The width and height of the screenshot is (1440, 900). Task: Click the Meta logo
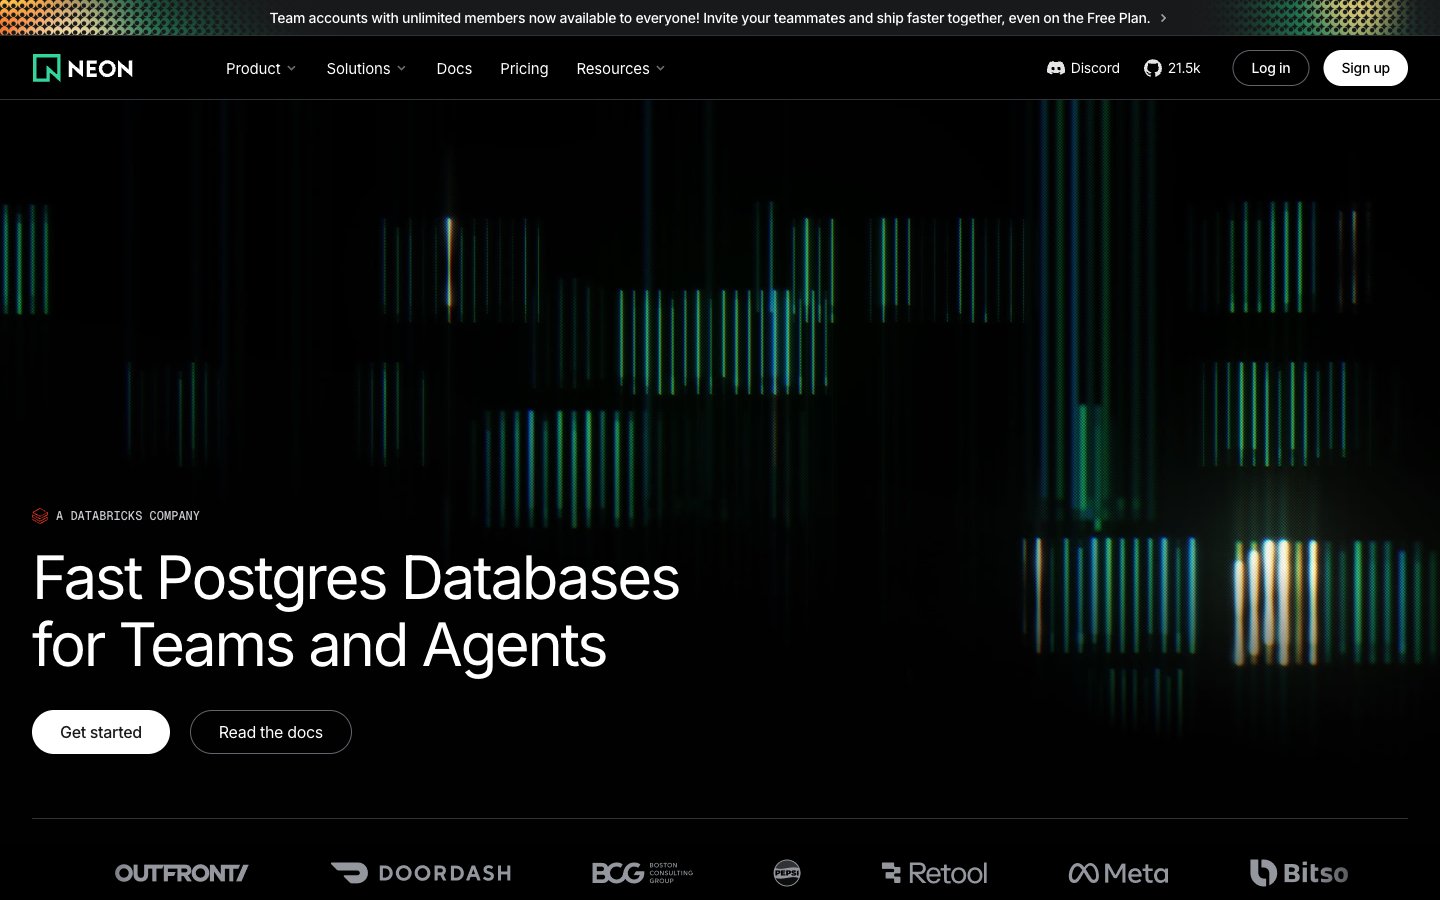click(1118, 873)
